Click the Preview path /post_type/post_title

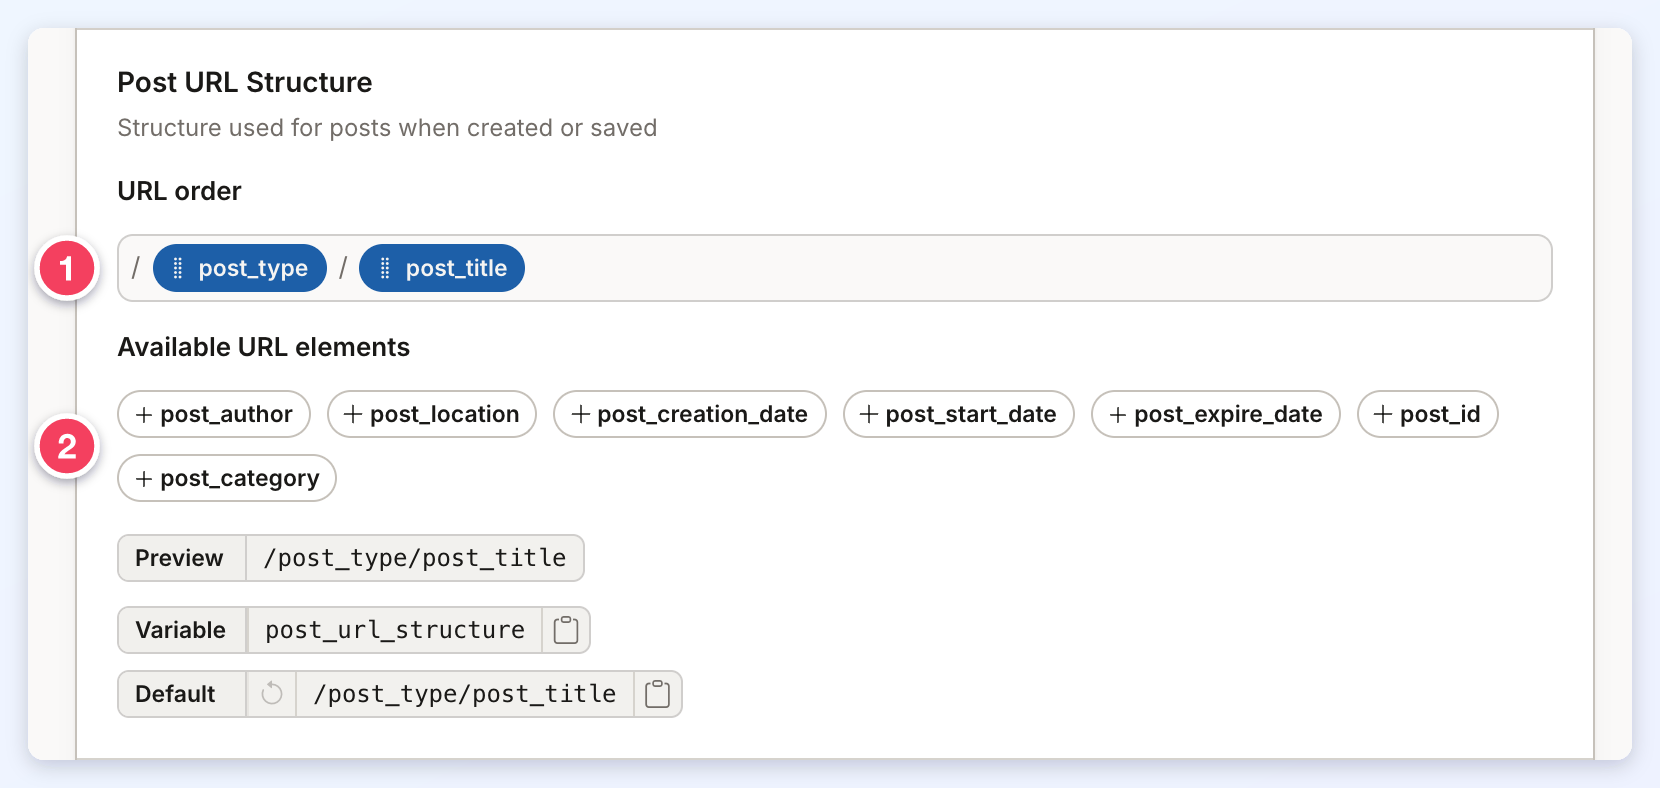pyautogui.click(x=415, y=558)
